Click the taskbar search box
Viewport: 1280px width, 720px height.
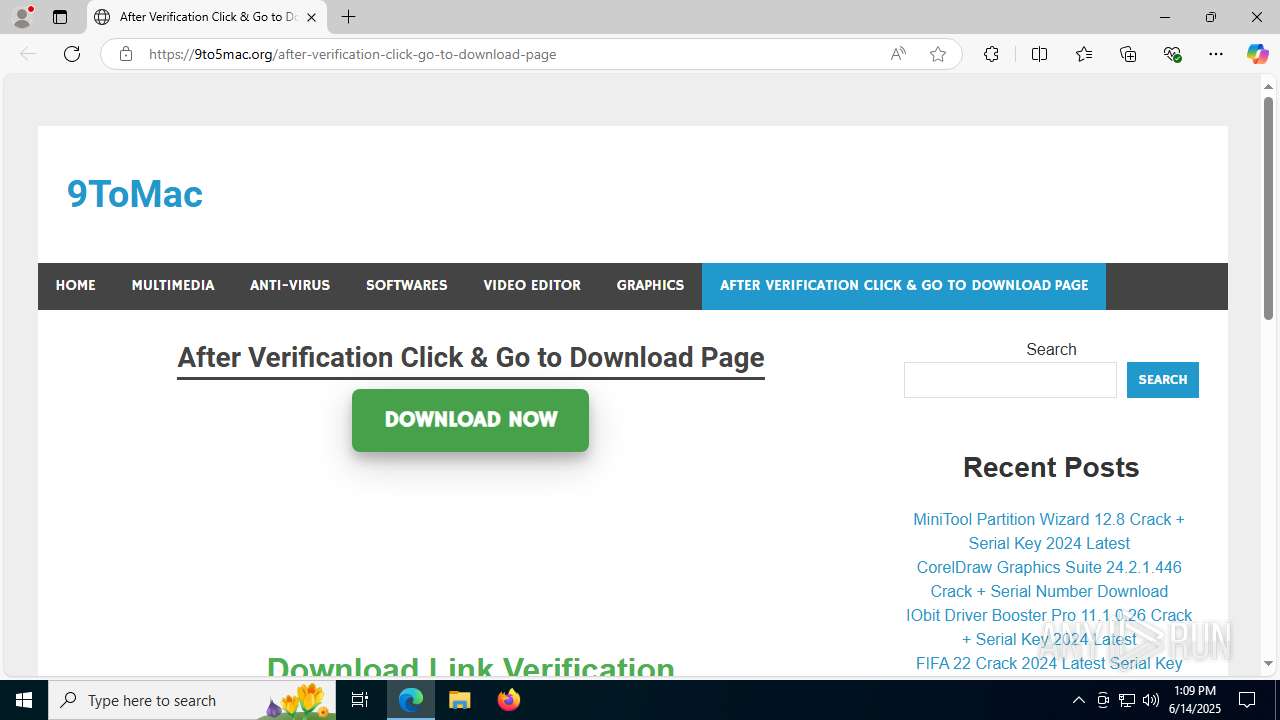coord(194,700)
